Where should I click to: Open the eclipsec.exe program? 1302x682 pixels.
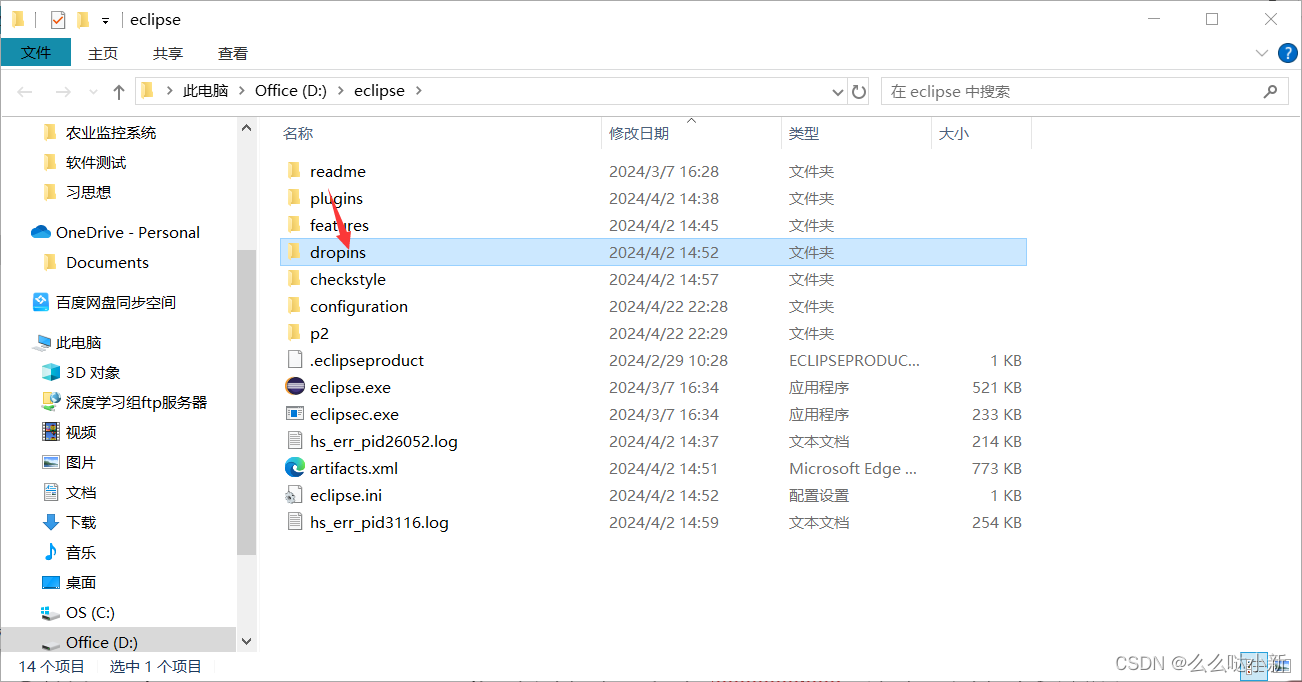[352, 414]
